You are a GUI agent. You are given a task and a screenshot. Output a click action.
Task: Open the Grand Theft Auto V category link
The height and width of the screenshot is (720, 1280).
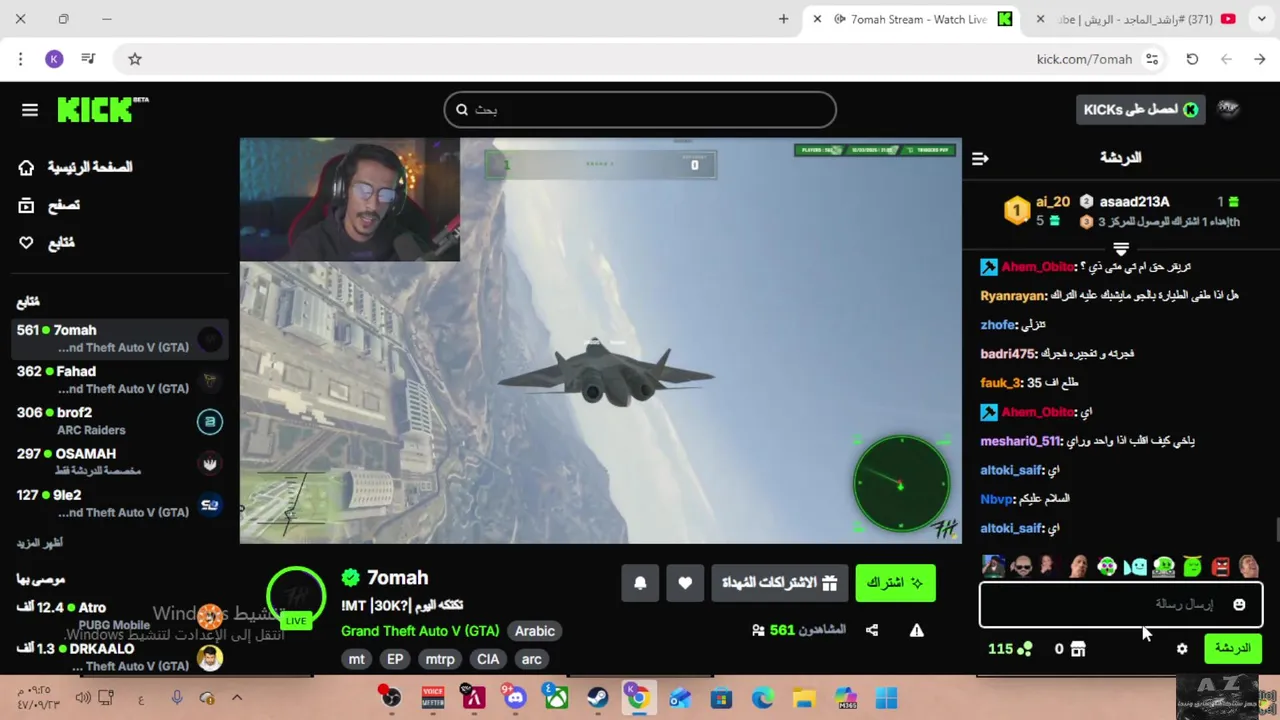coord(420,631)
